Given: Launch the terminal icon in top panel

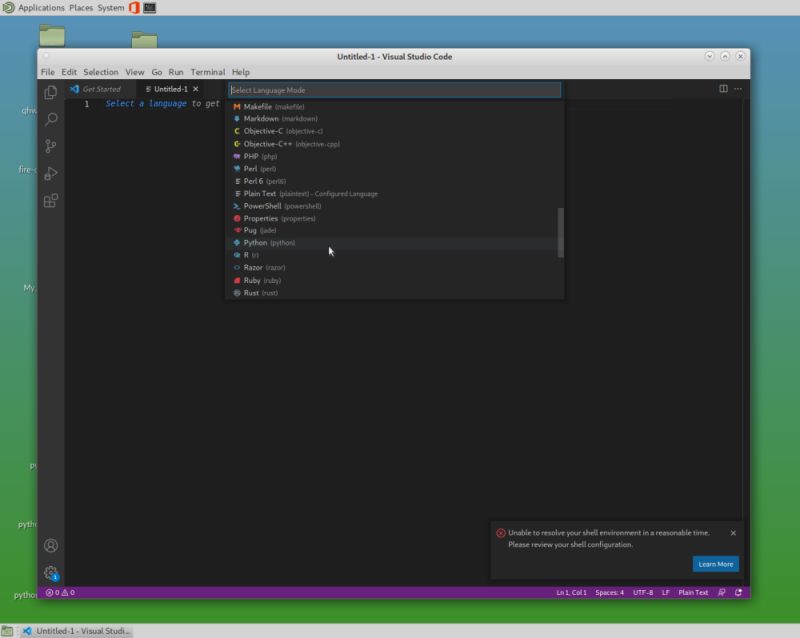Looking at the screenshot, I should [x=149, y=8].
